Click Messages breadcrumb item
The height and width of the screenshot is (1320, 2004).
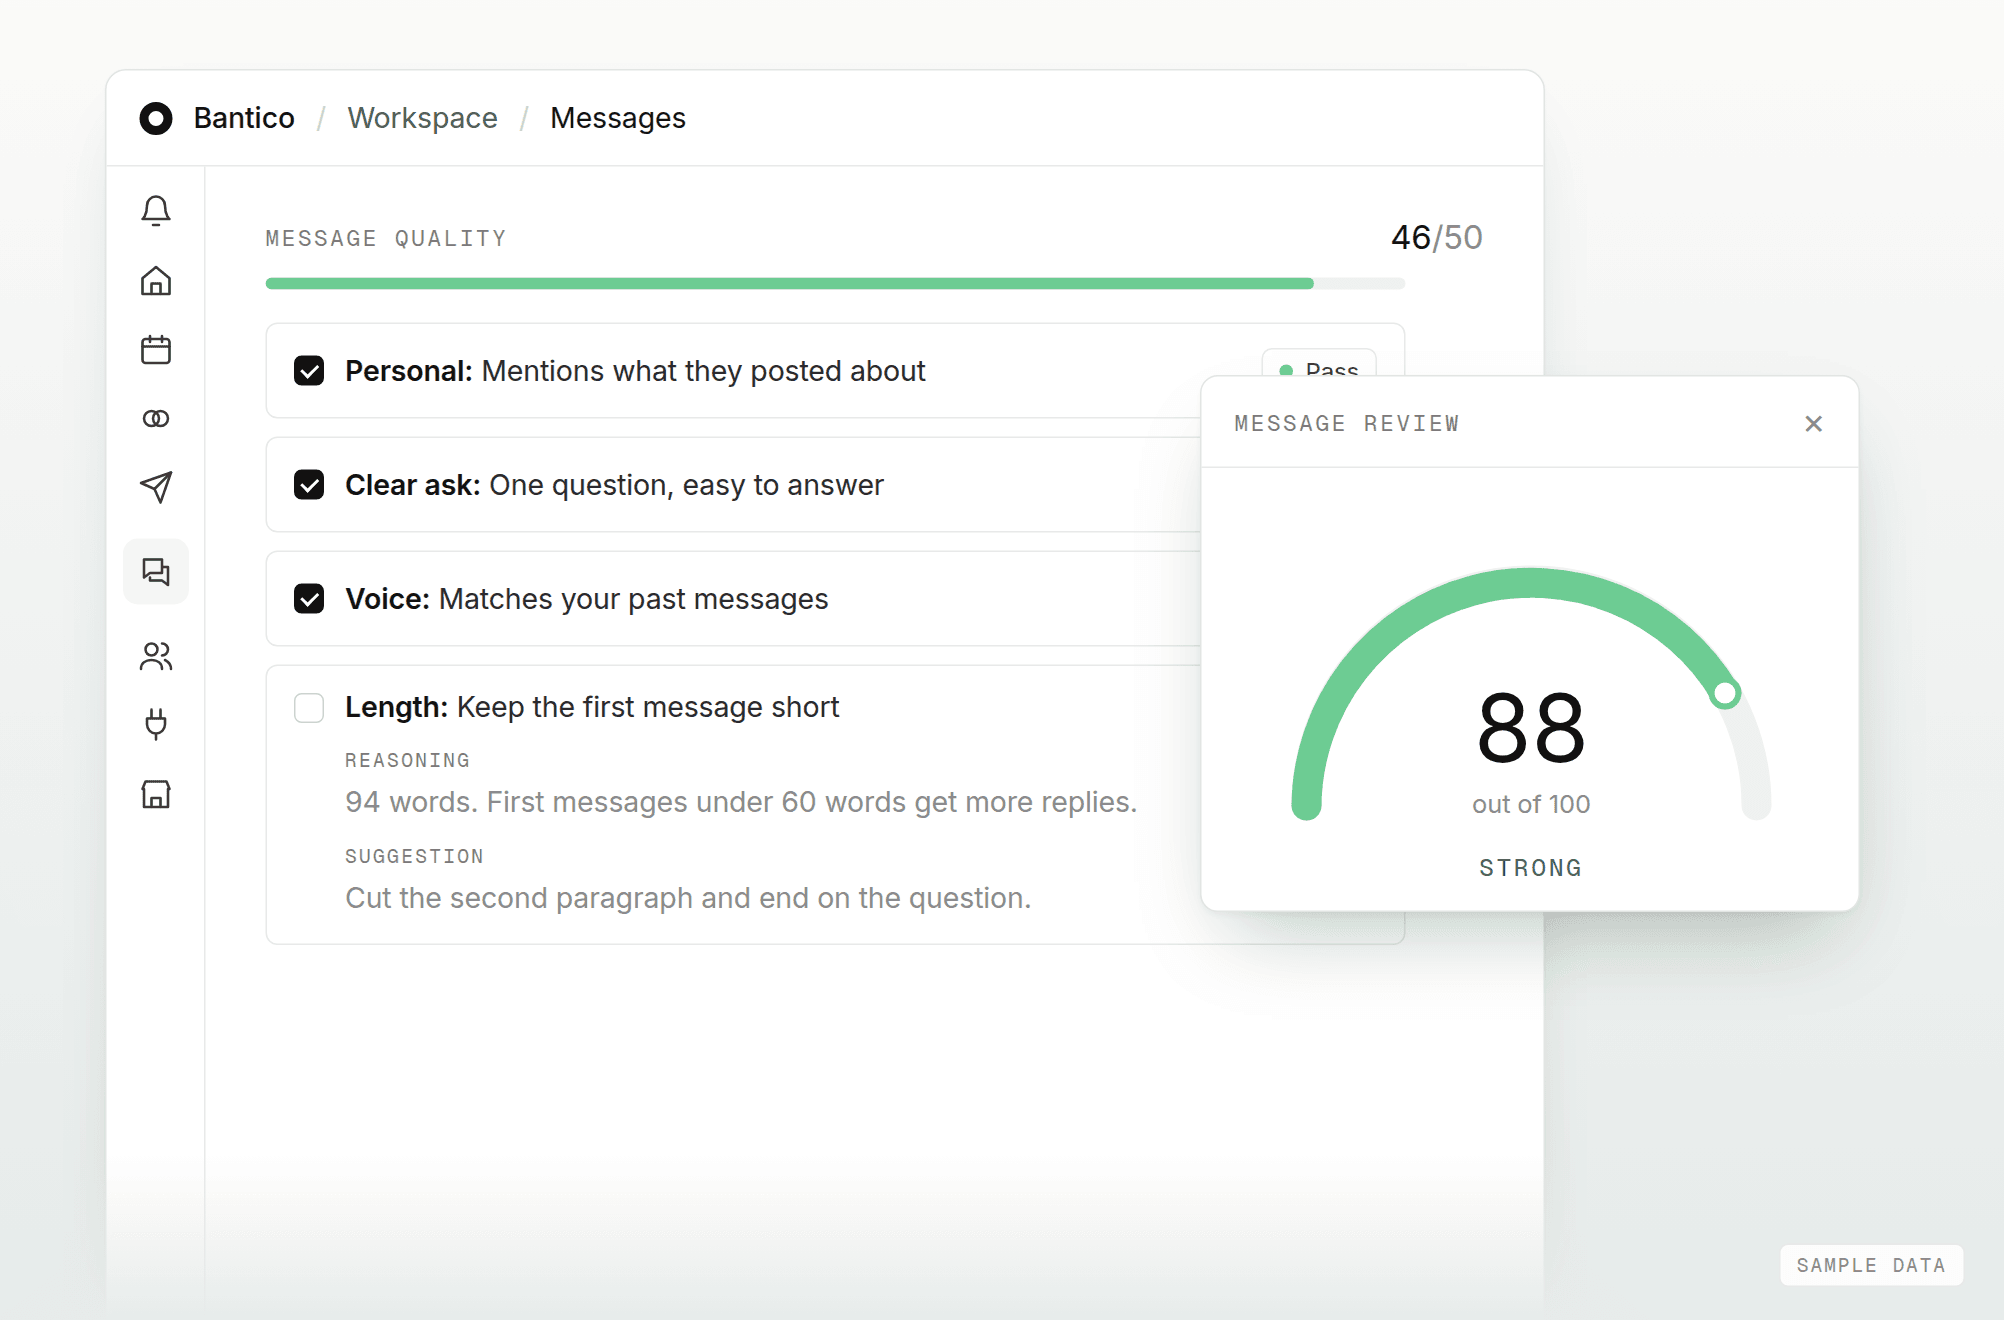click(618, 118)
